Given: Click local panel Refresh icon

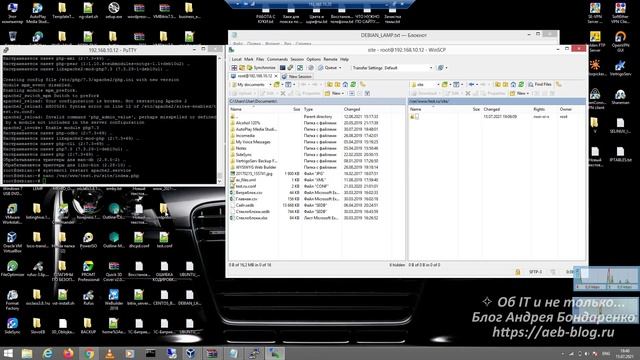Looking at the screenshot, I should pos(353,84).
